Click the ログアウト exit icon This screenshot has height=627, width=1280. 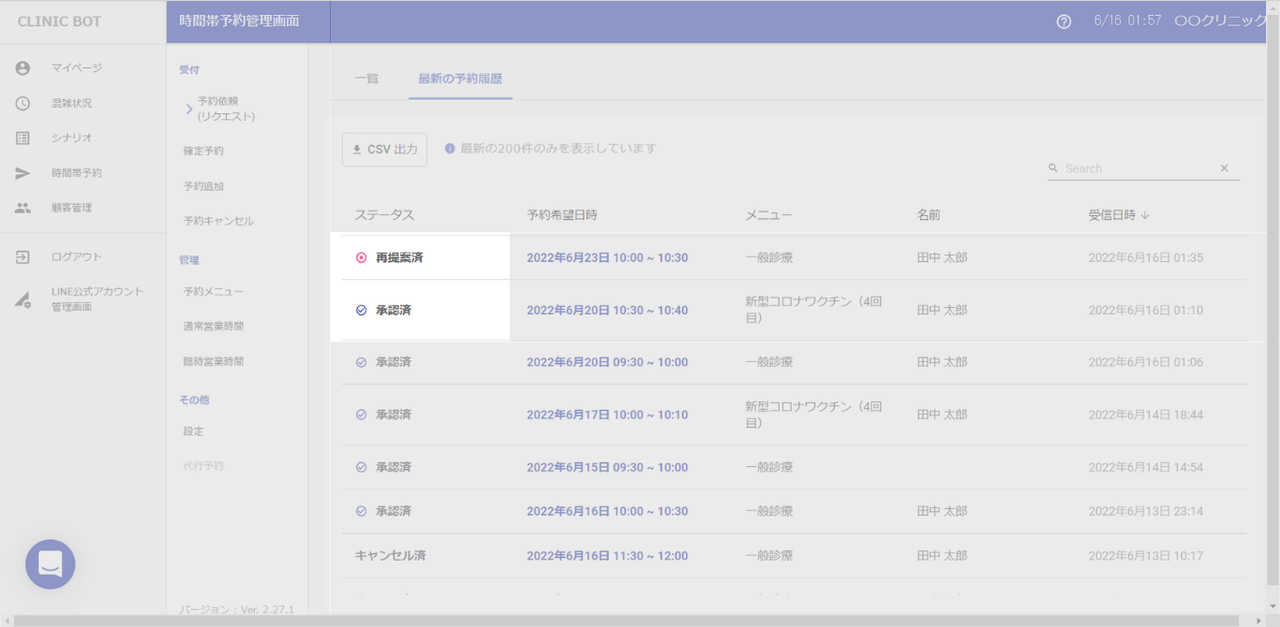tap(23, 257)
